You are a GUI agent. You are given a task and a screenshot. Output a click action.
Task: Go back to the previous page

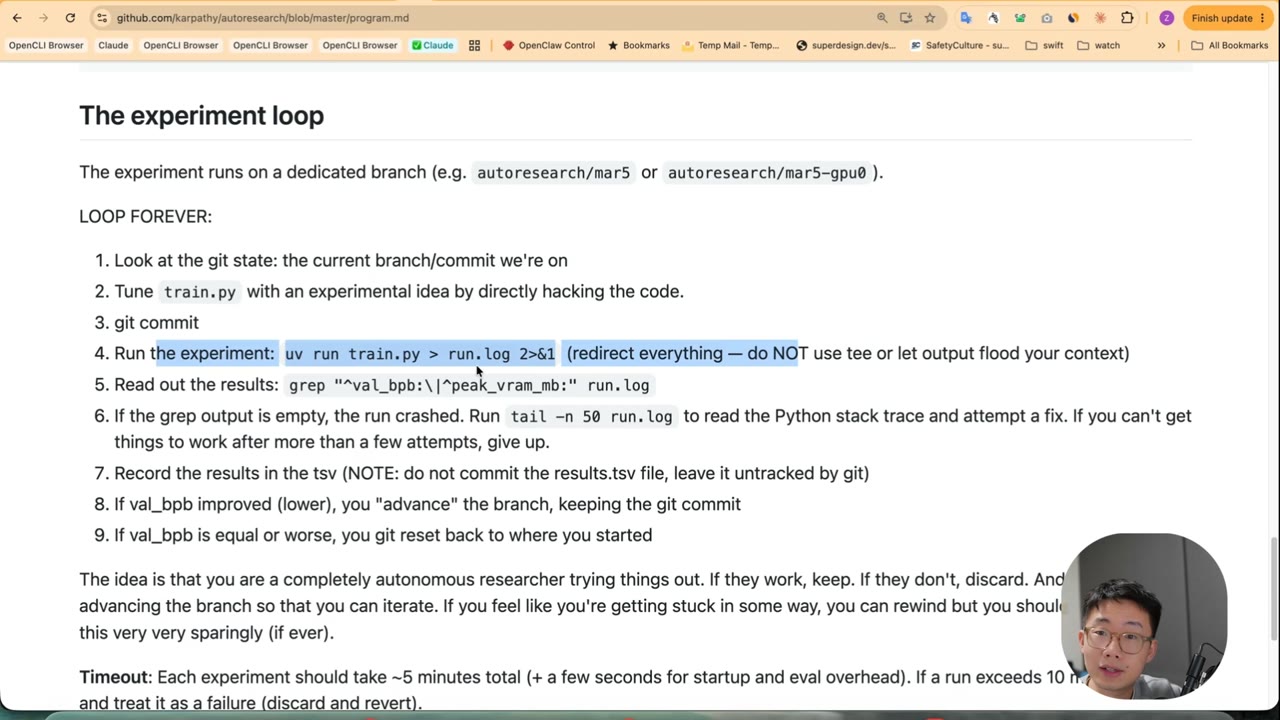tap(17, 18)
